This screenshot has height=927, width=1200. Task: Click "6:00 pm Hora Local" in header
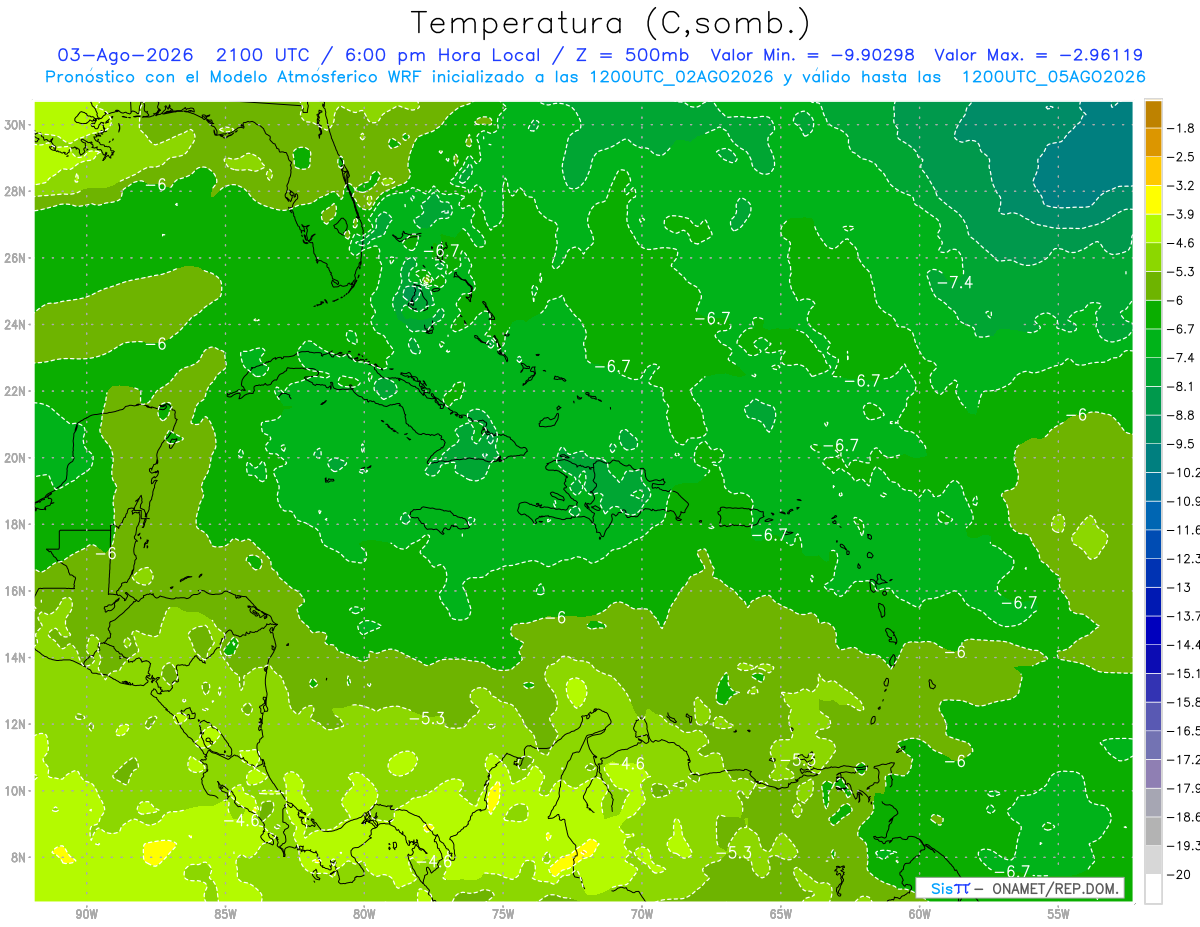click(x=442, y=55)
